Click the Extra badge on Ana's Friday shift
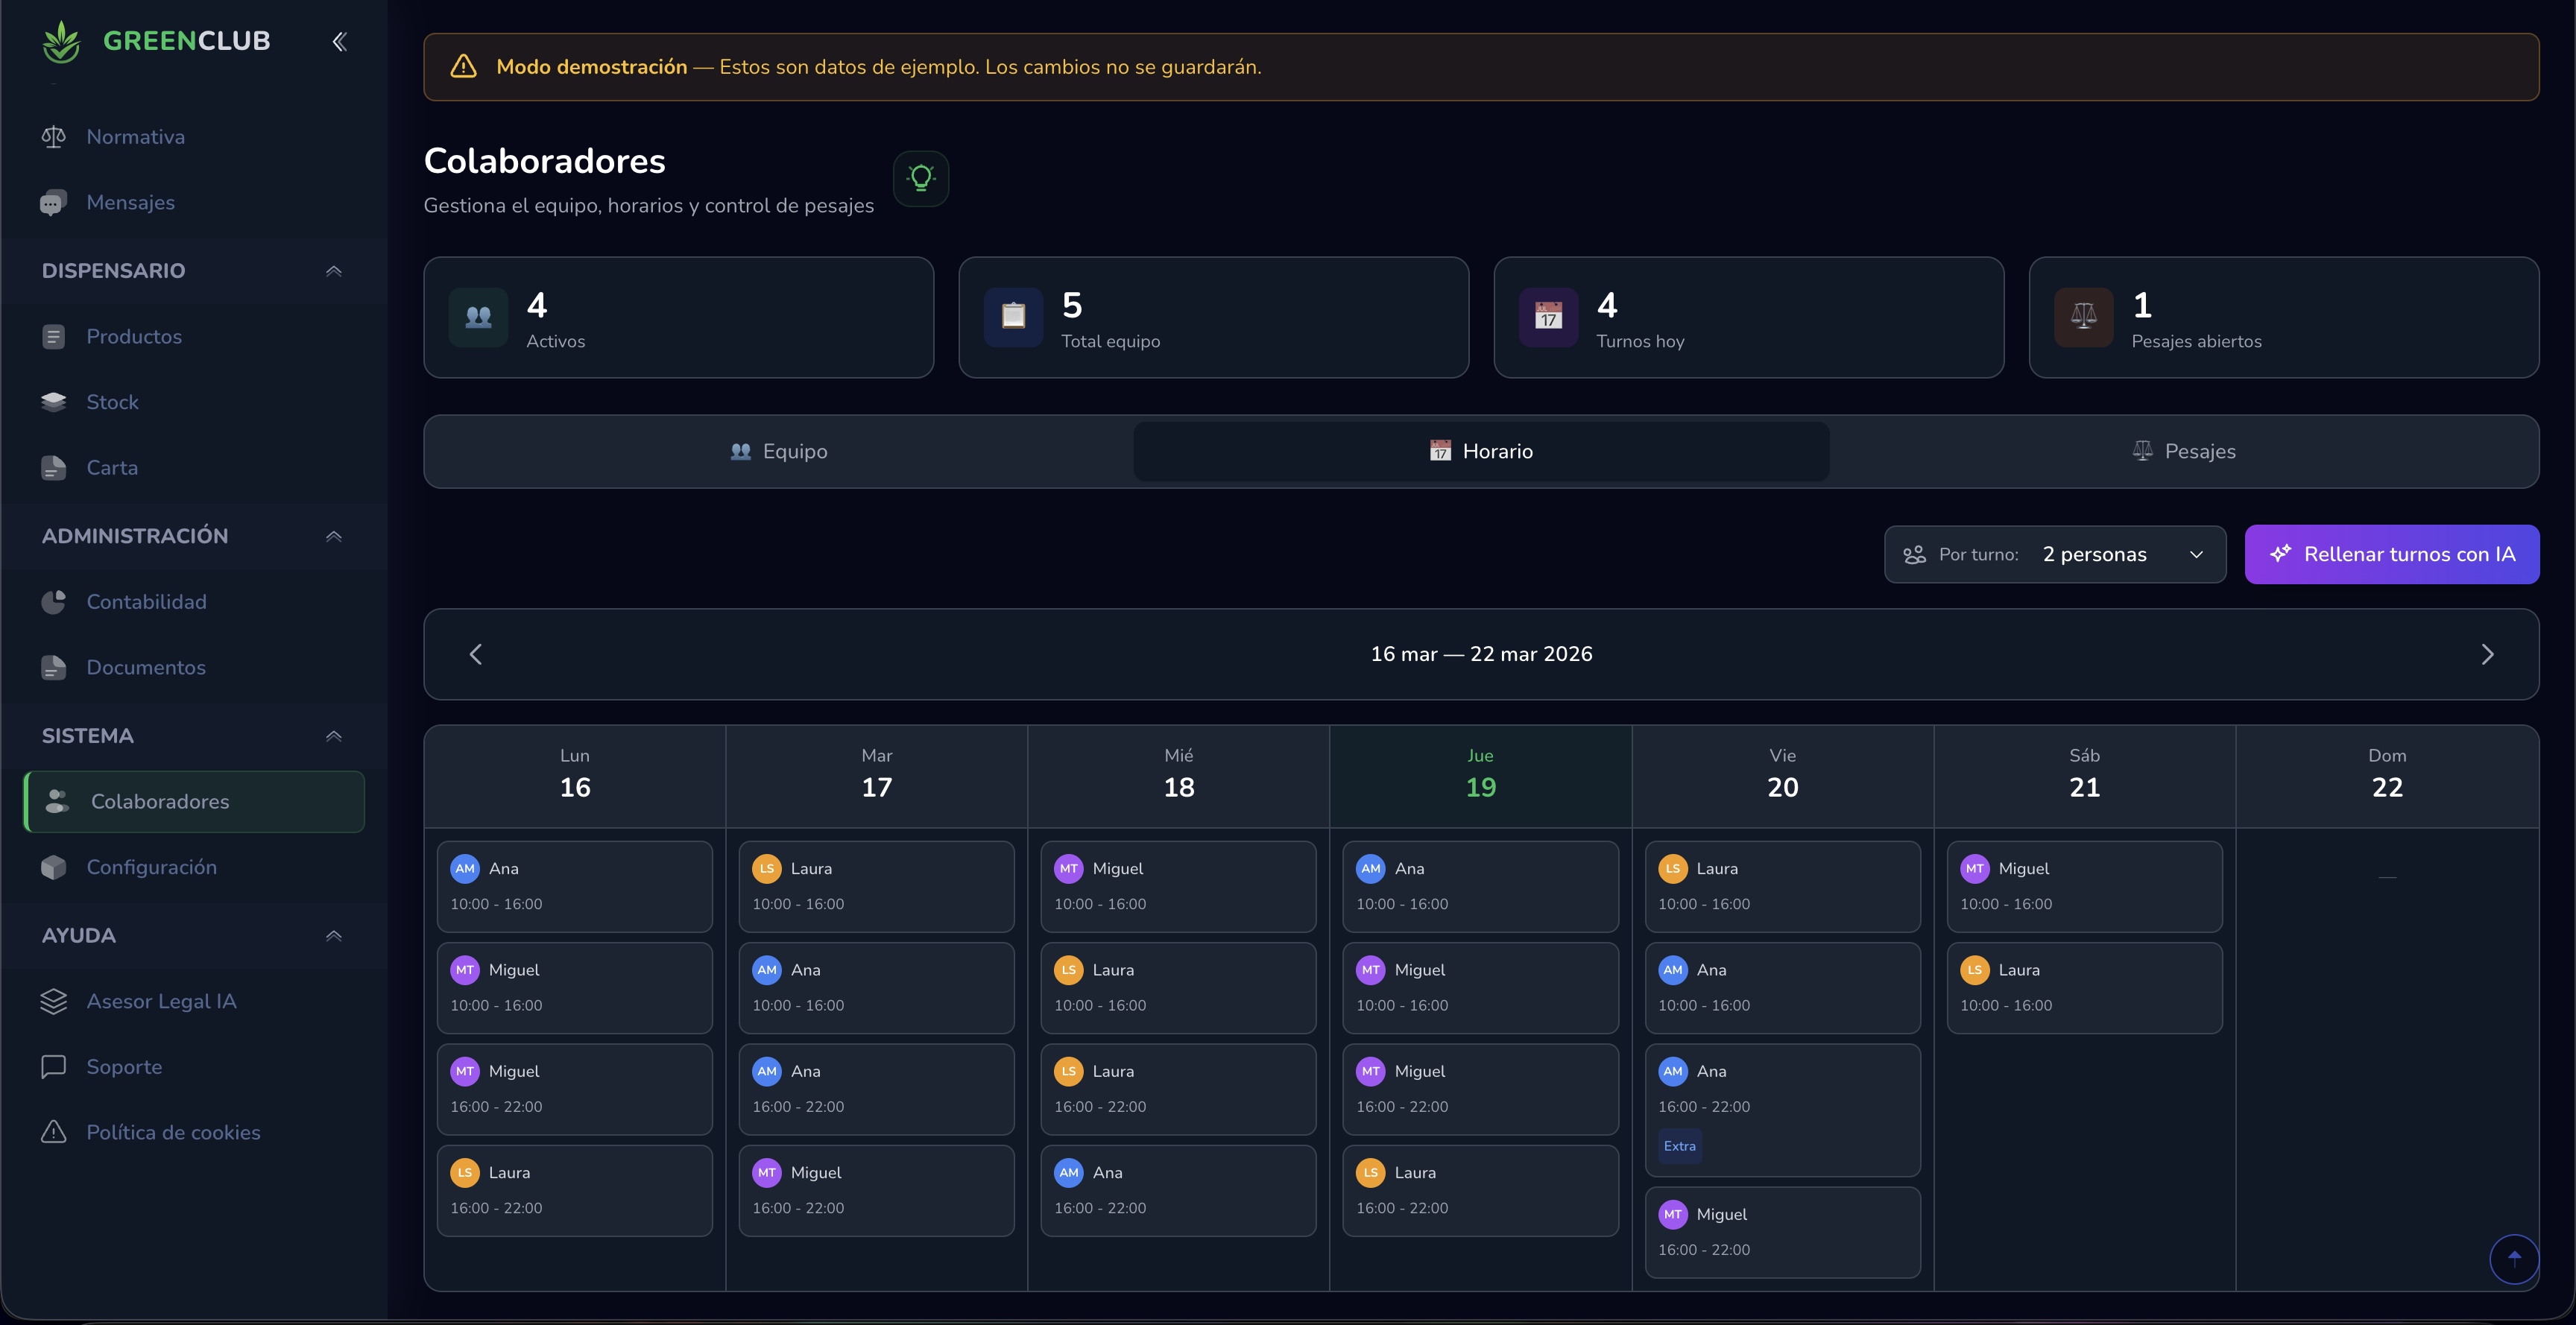The height and width of the screenshot is (1325, 2576). [1679, 1147]
